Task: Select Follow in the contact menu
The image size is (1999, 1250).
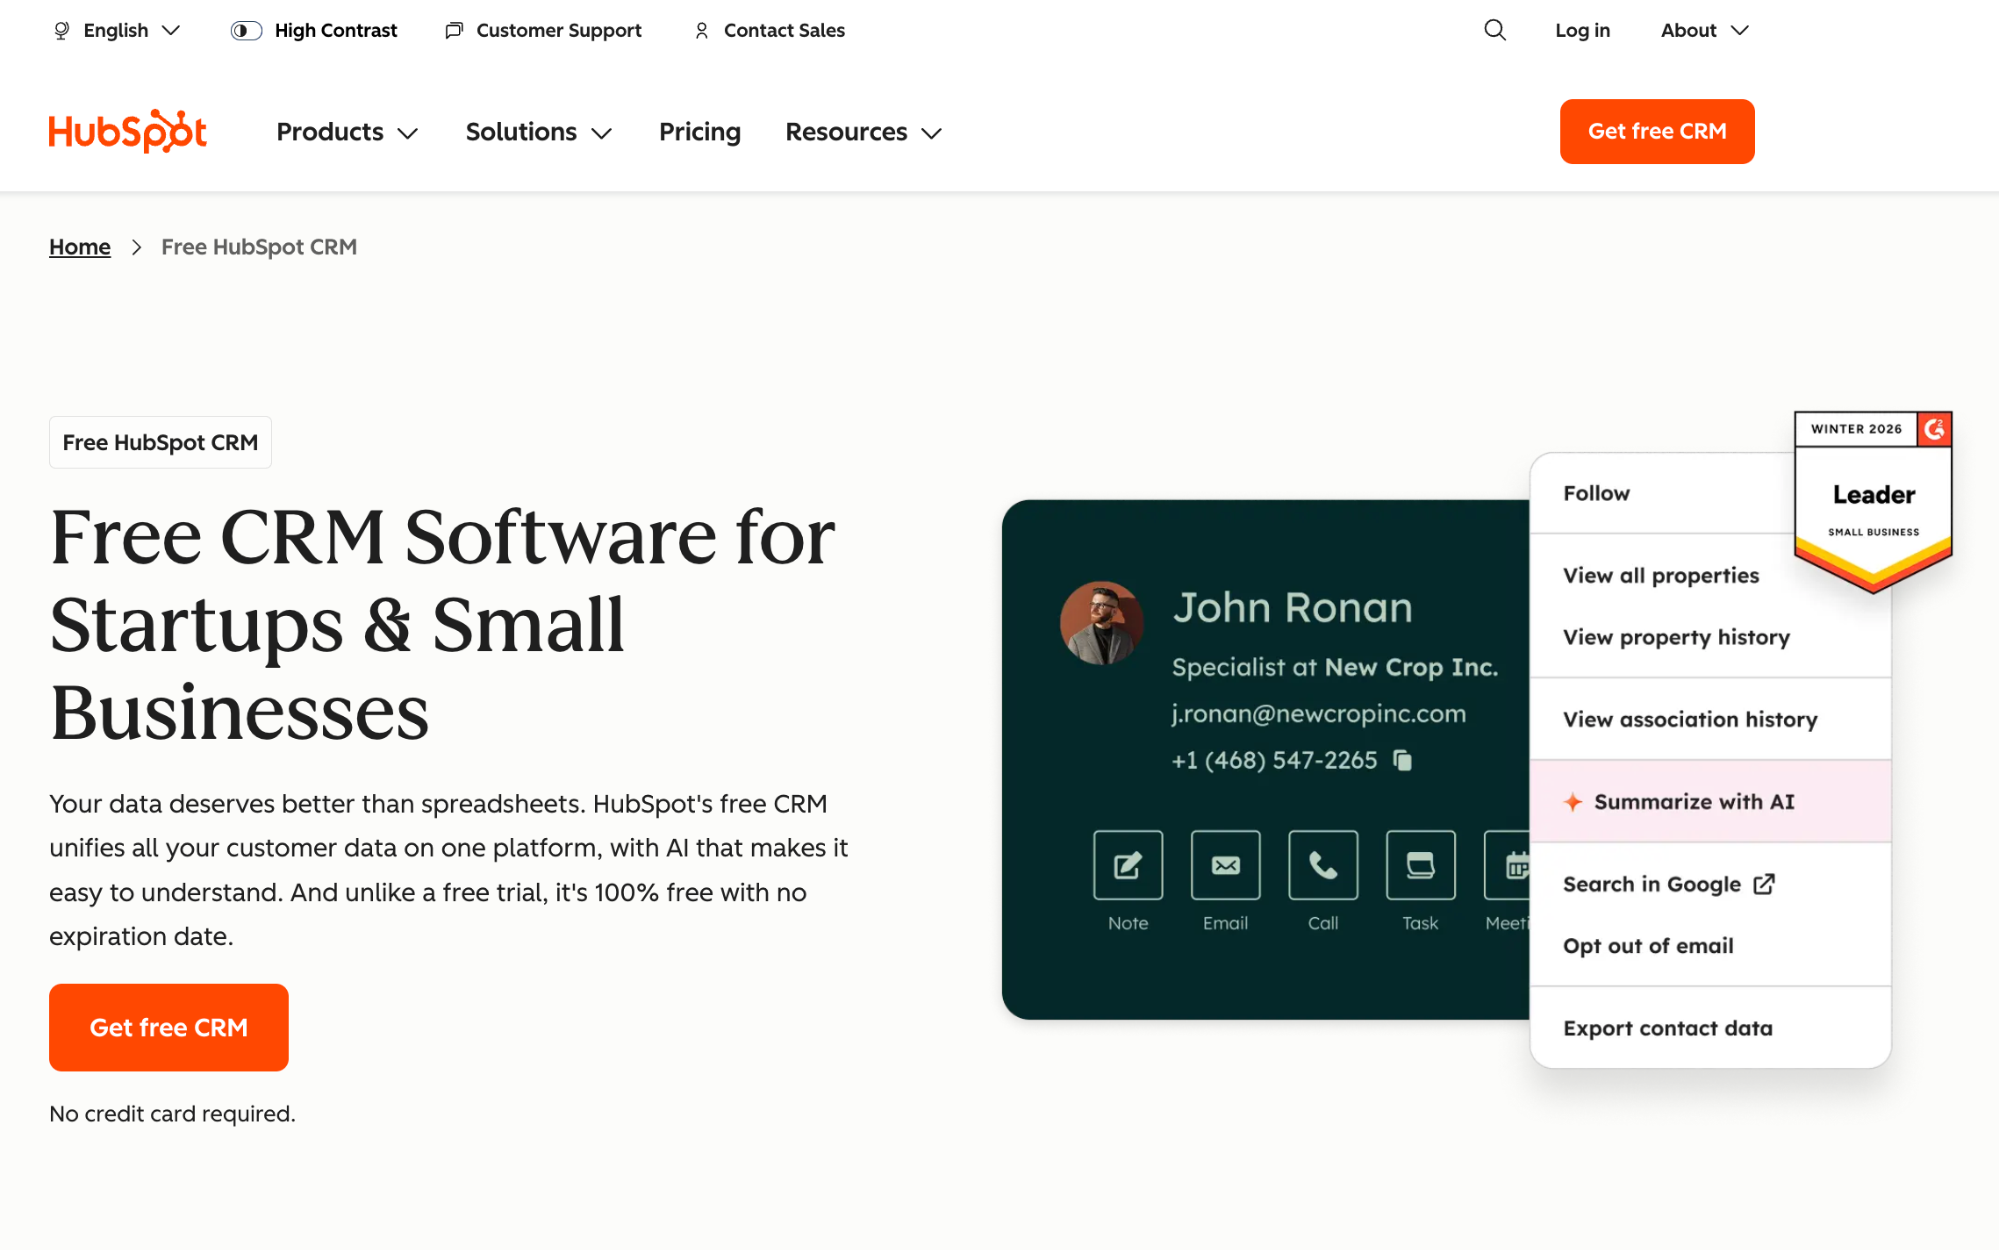Action: pyautogui.click(x=1597, y=493)
